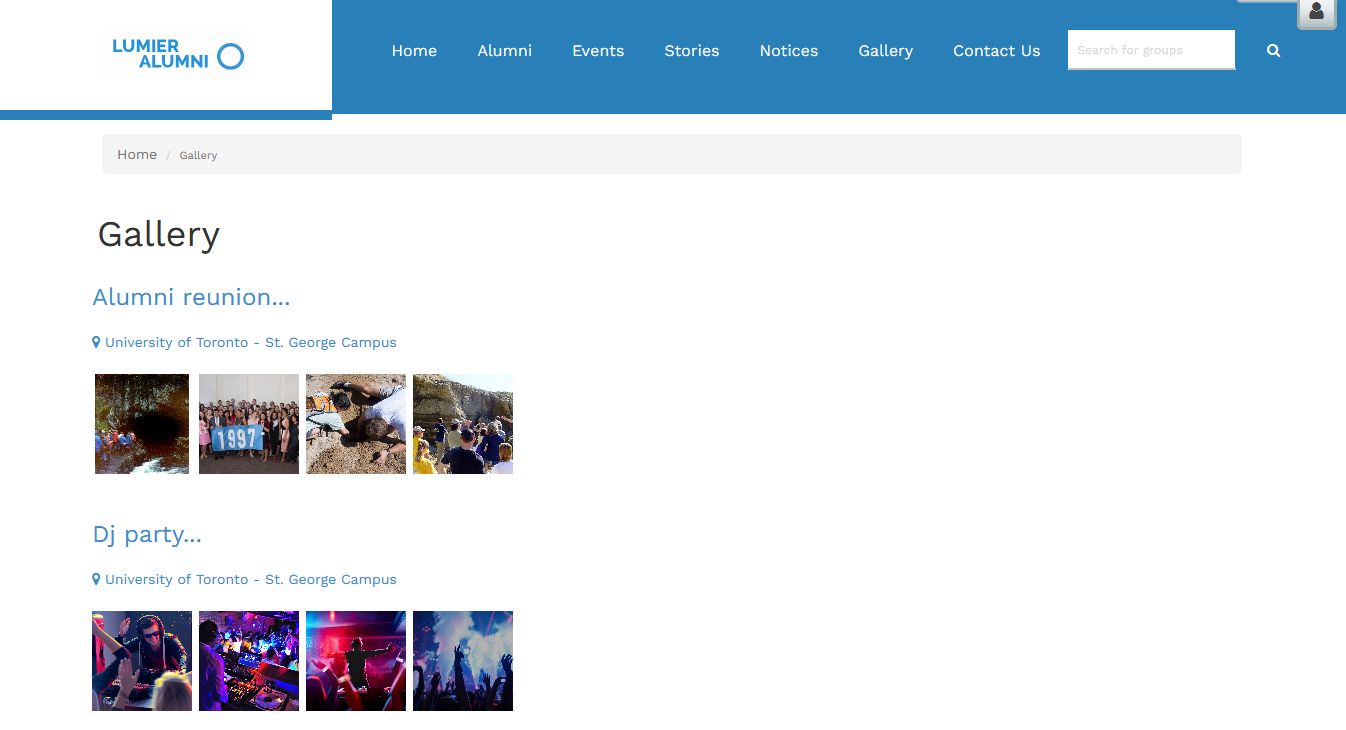
Task: Focus the Search for groups field
Action: point(1151,50)
